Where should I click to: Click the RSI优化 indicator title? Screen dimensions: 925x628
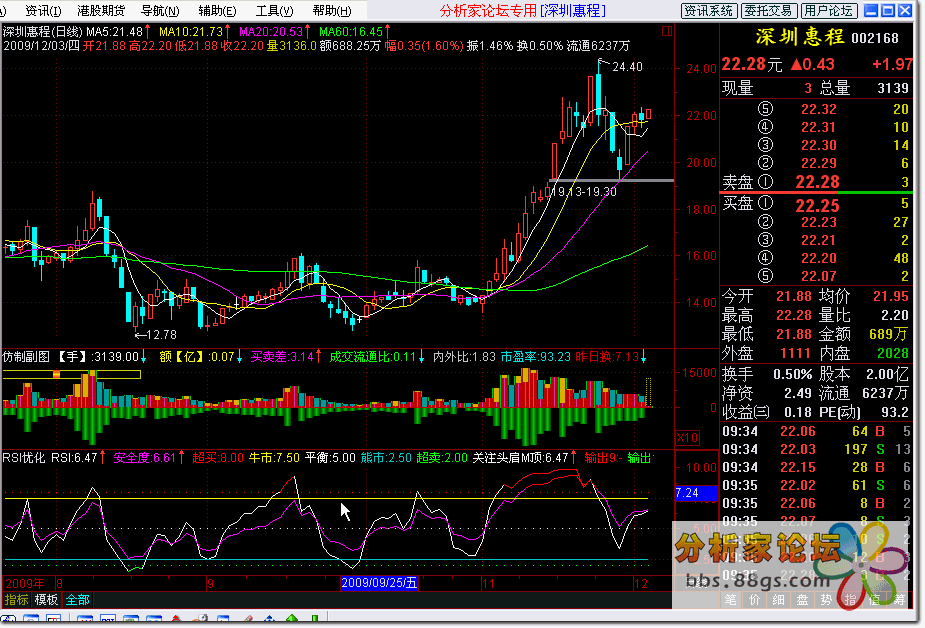pyautogui.click(x=24, y=458)
